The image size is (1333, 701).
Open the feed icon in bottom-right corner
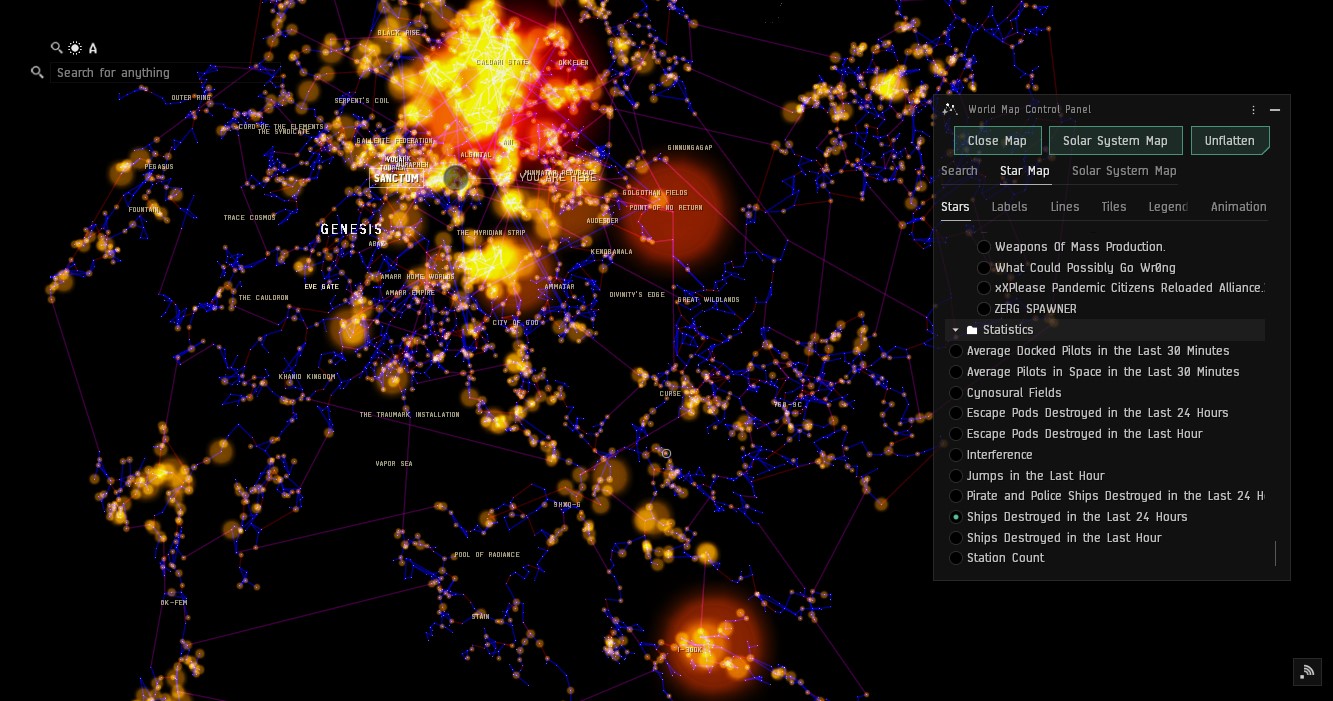pyautogui.click(x=1306, y=672)
